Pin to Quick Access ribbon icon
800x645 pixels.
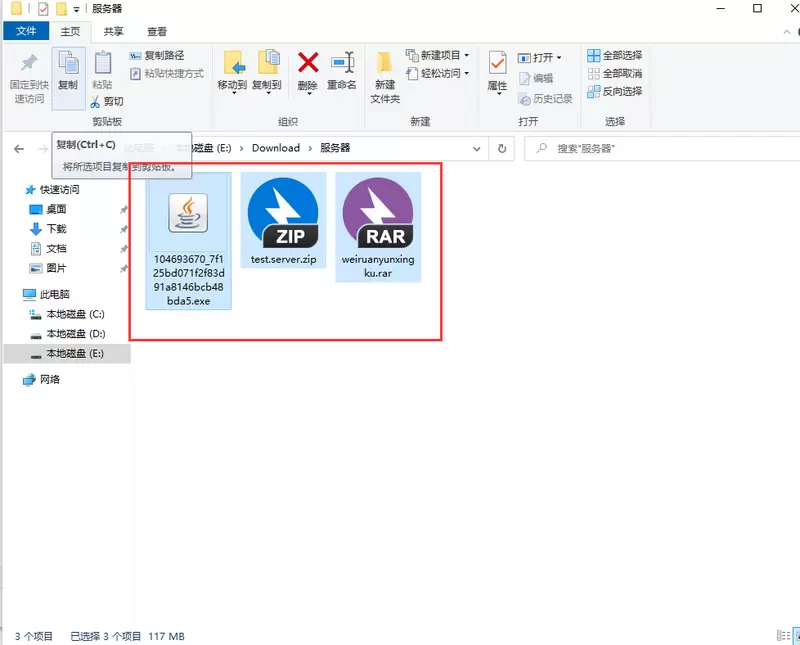[x=29, y=77]
